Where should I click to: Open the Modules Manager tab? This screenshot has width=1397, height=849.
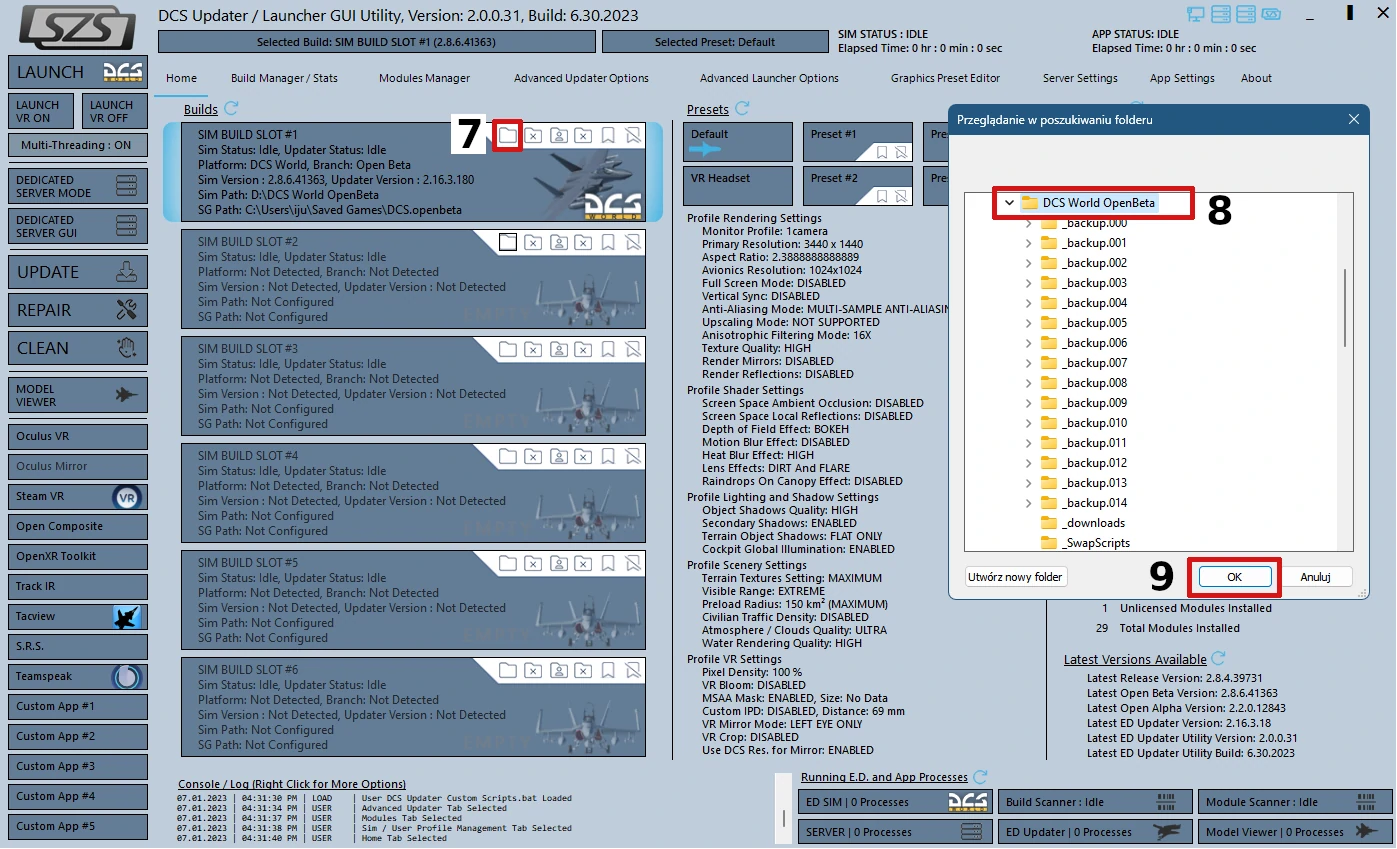point(424,78)
